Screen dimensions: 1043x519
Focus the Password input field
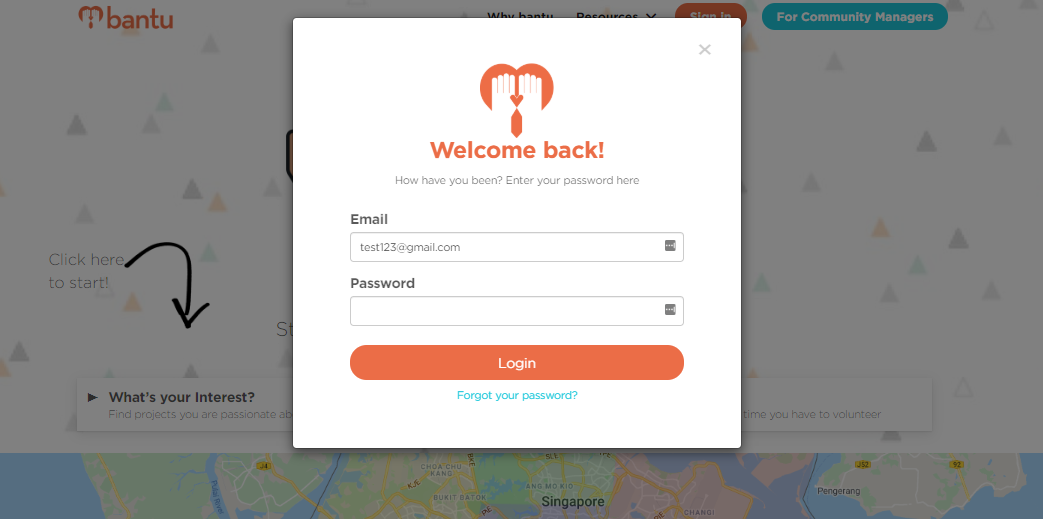tap(517, 311)
